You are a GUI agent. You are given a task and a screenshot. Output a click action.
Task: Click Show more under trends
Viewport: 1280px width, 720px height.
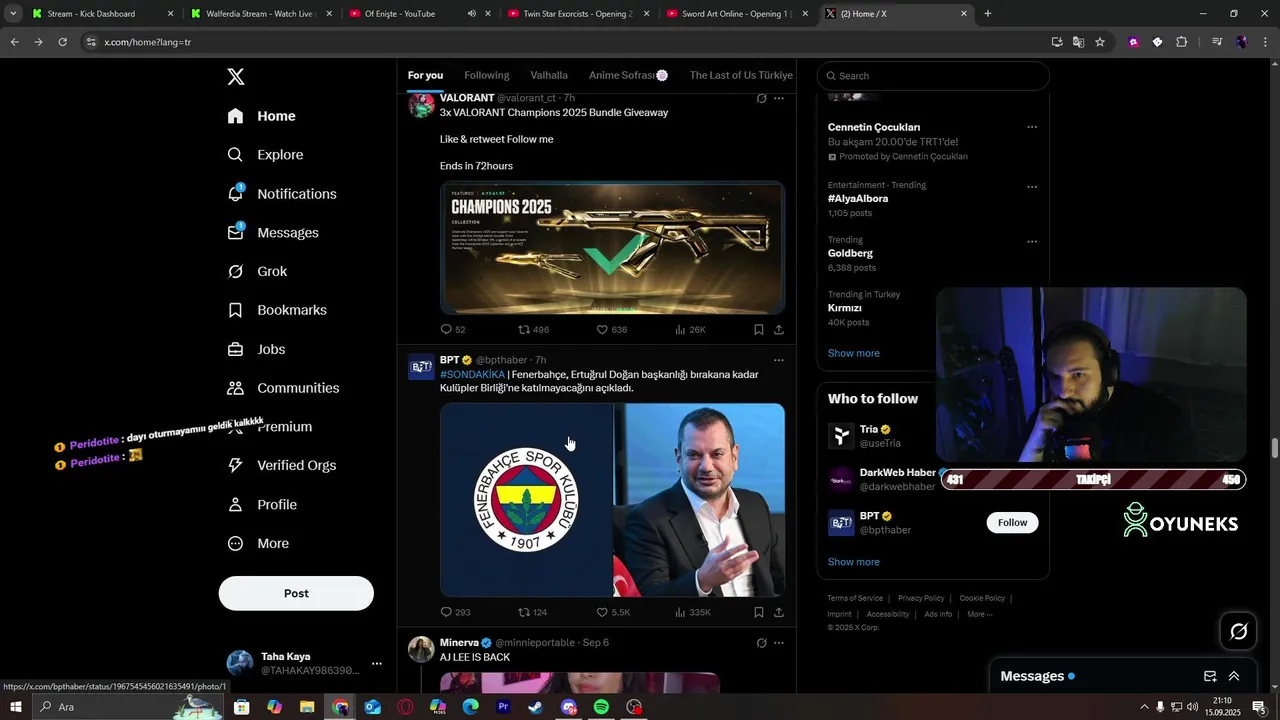point(854,353)
